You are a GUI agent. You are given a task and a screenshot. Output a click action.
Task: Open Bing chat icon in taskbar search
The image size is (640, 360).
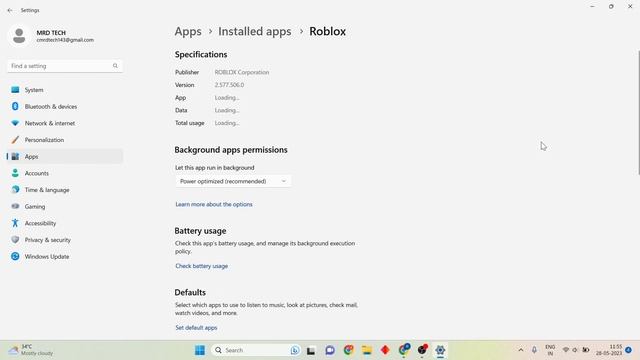pyautogui.click(x=295, y=350)
